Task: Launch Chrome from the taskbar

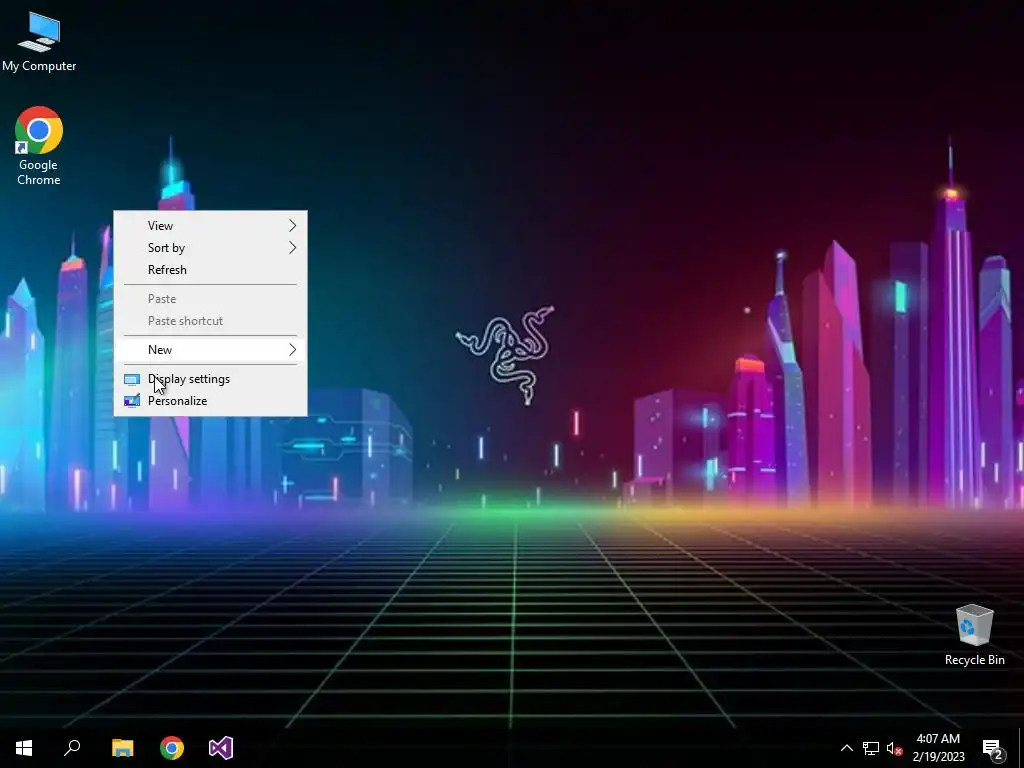Action: point(172,748)
